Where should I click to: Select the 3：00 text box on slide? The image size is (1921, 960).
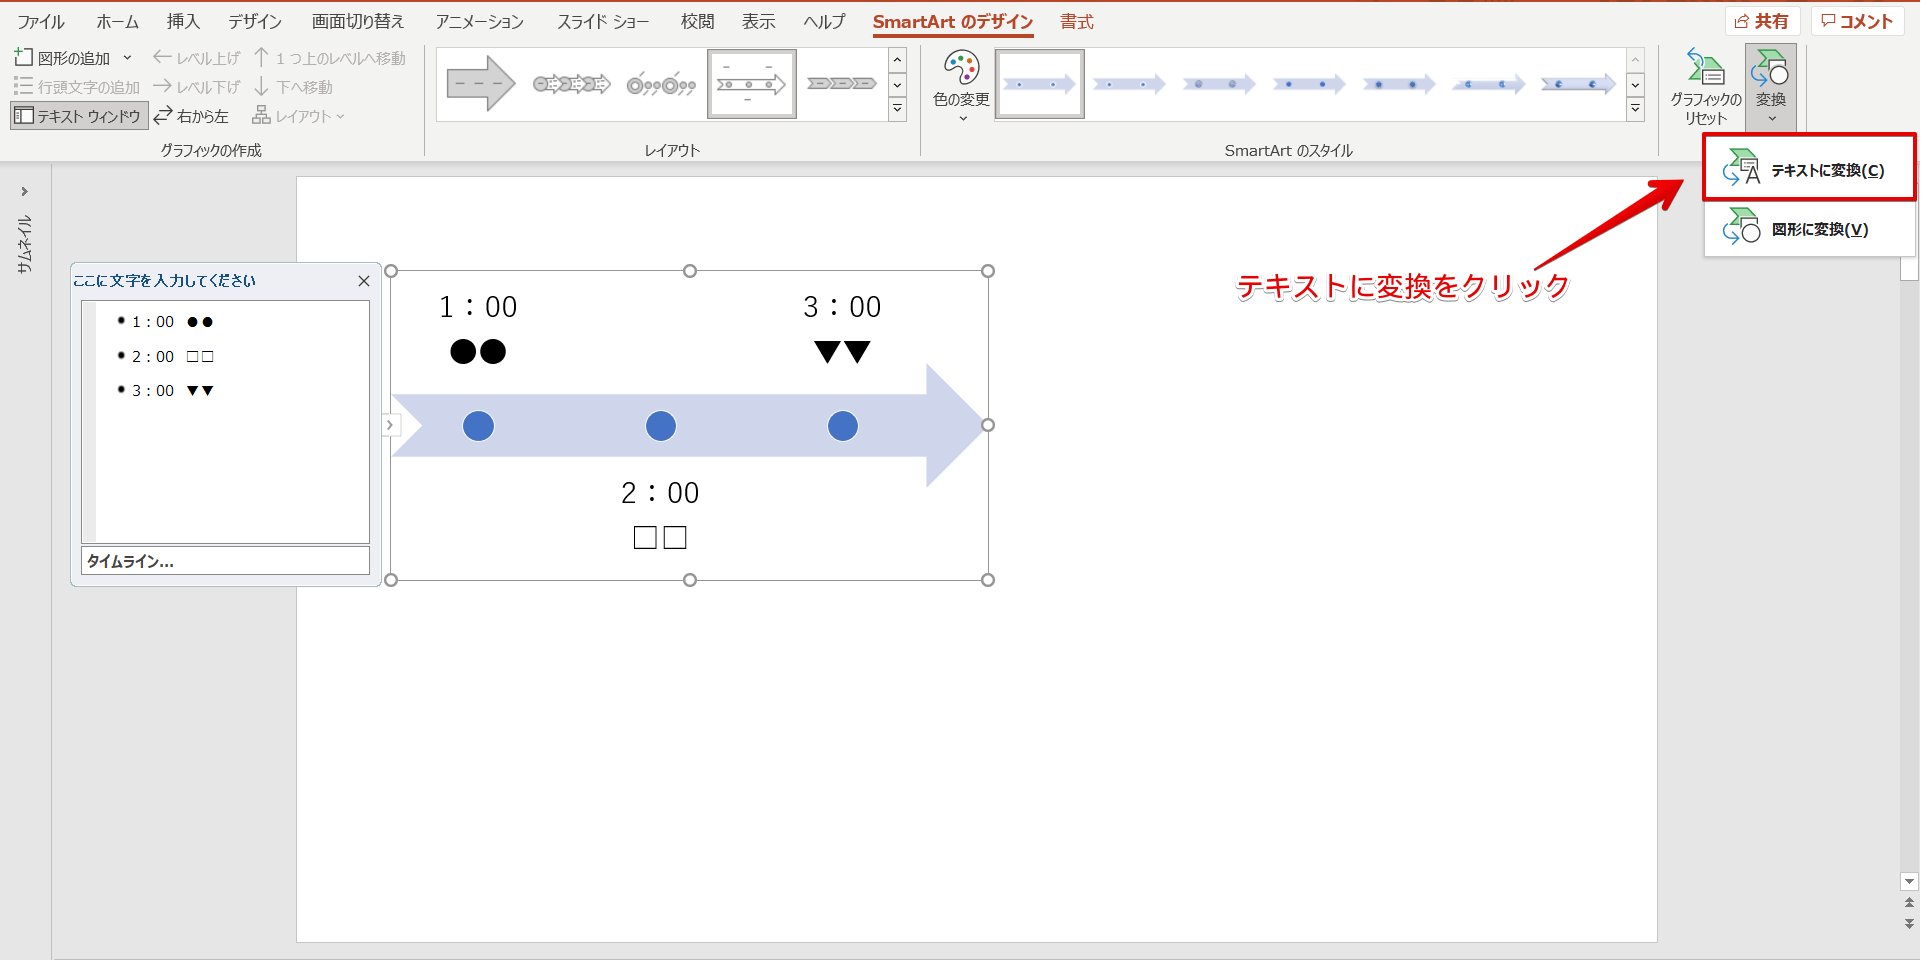(842, 329)
